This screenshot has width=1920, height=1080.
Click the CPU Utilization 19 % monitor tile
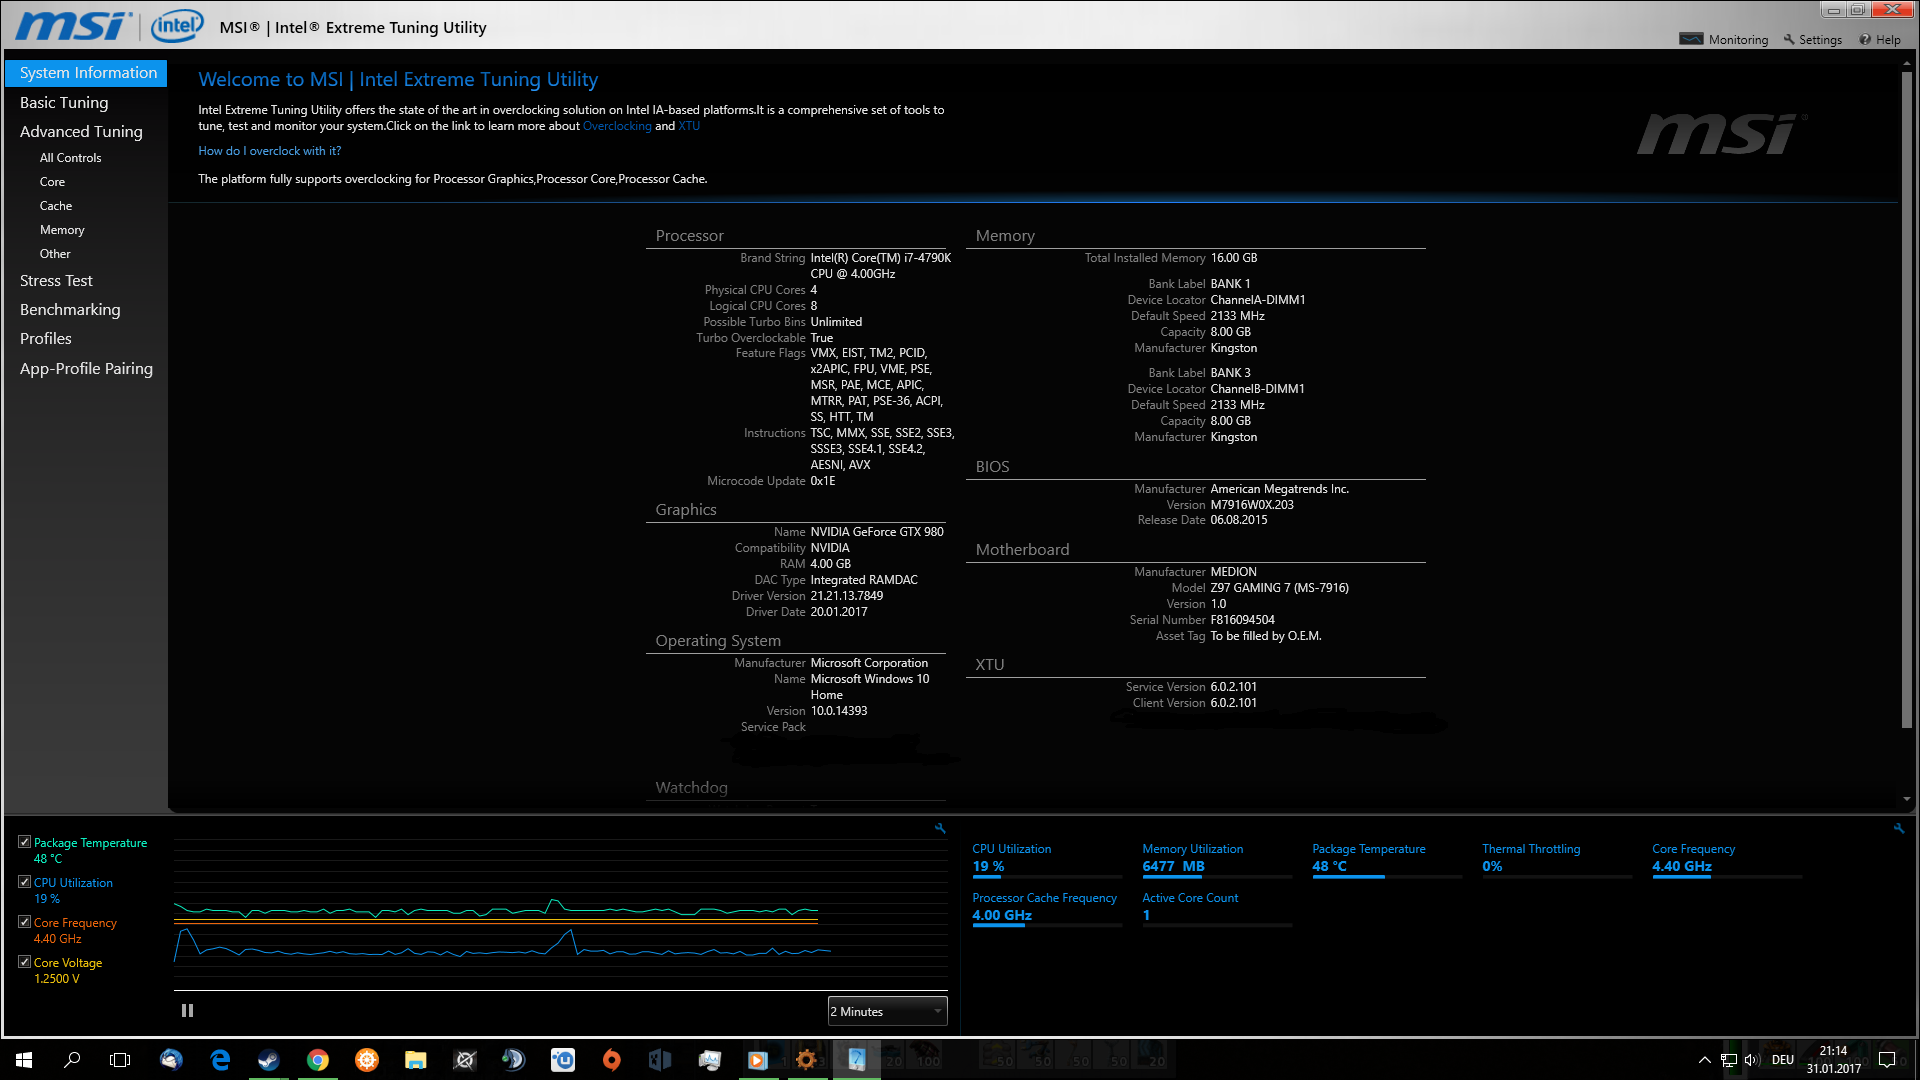pyautogui.click(x=1047, y=860)
